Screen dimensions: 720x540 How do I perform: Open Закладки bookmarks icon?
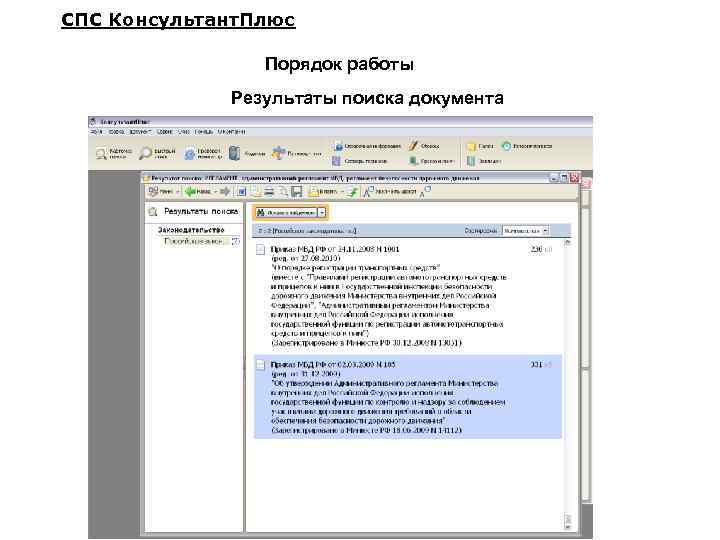tap(471, 161)
